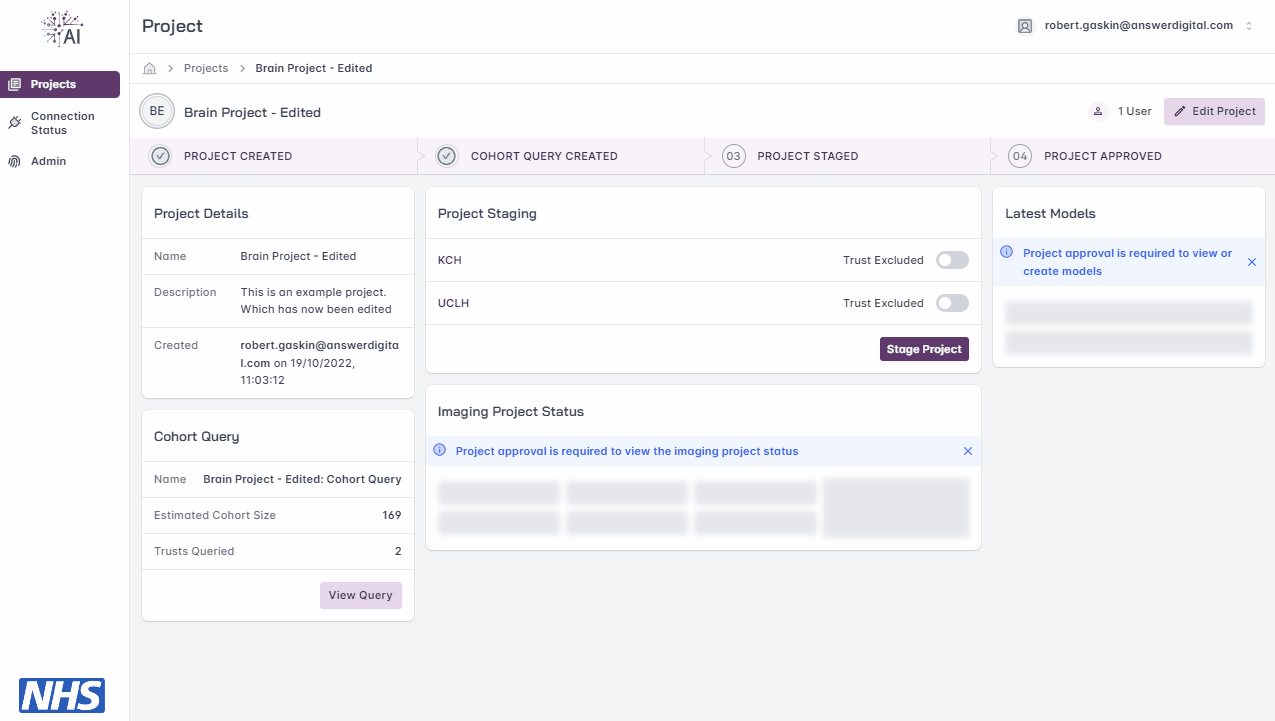This screenshot has width=1275, height=721.
Task: Click the Admin fingerprint icon
Action: tap(15, 161)
